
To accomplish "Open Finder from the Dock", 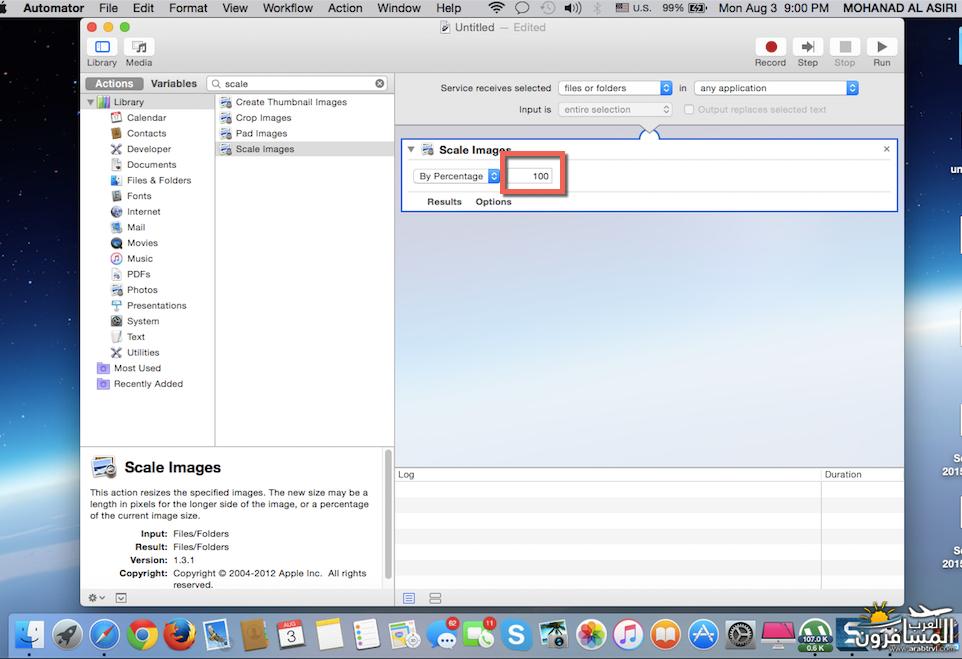I will click(28, 634).
